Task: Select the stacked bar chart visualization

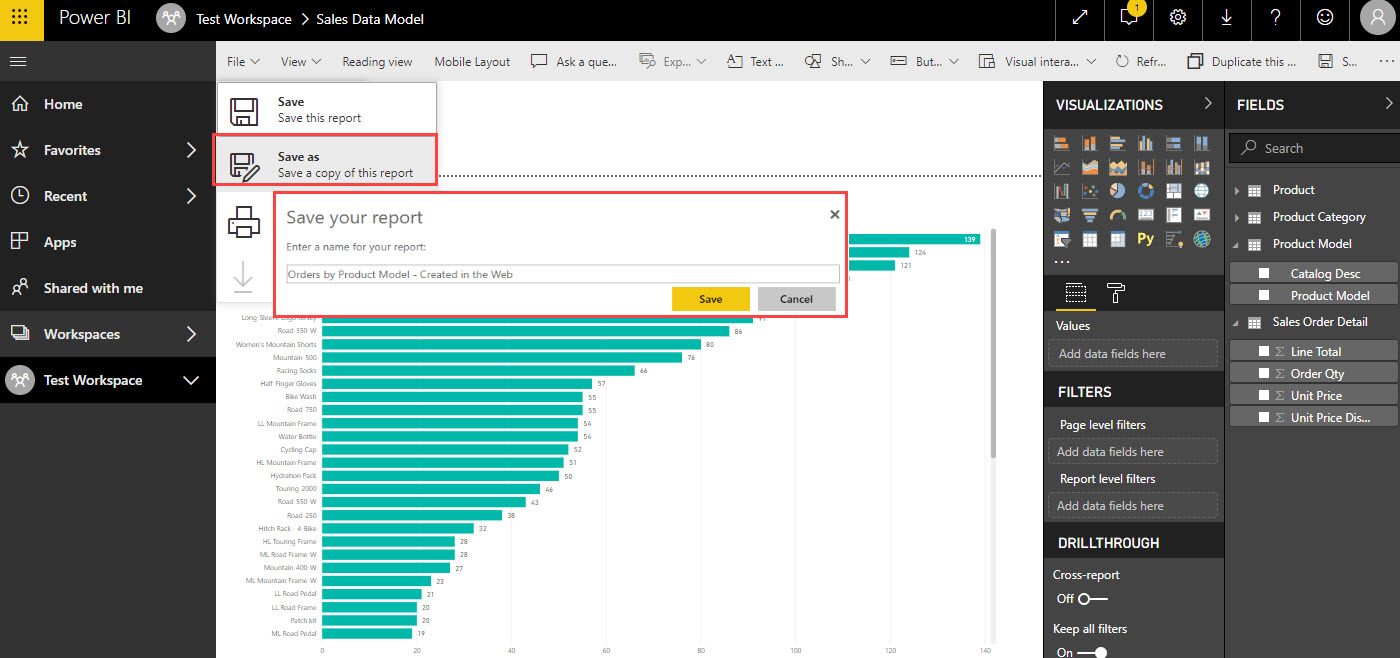Action: [1062, 143]
